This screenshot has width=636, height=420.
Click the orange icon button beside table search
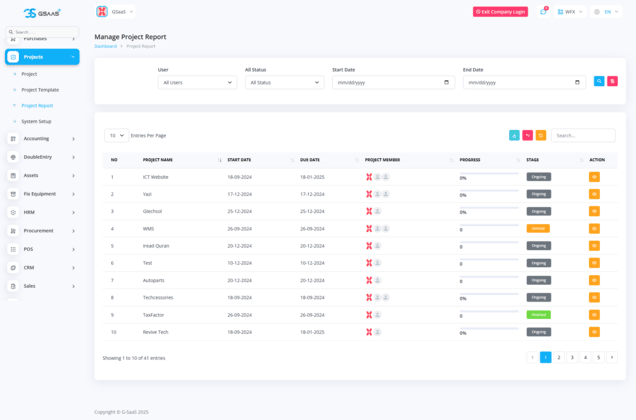(541, 135)
